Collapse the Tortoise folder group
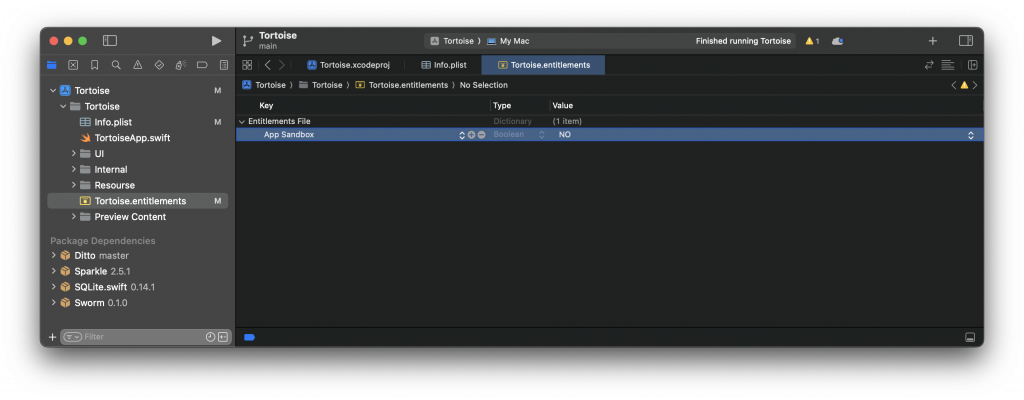1024x400 pixels. [x=63, y=107]
